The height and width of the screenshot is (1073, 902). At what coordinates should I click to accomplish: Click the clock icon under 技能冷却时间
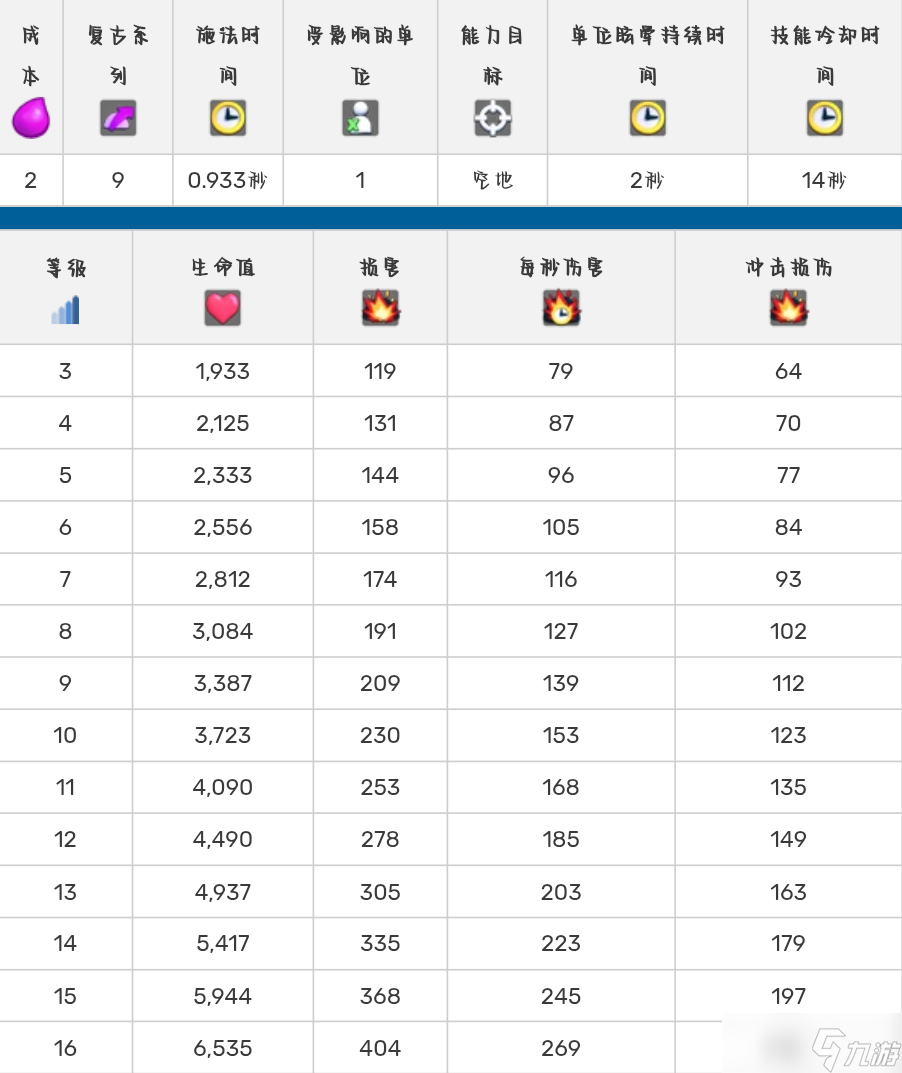click(824, 119)
